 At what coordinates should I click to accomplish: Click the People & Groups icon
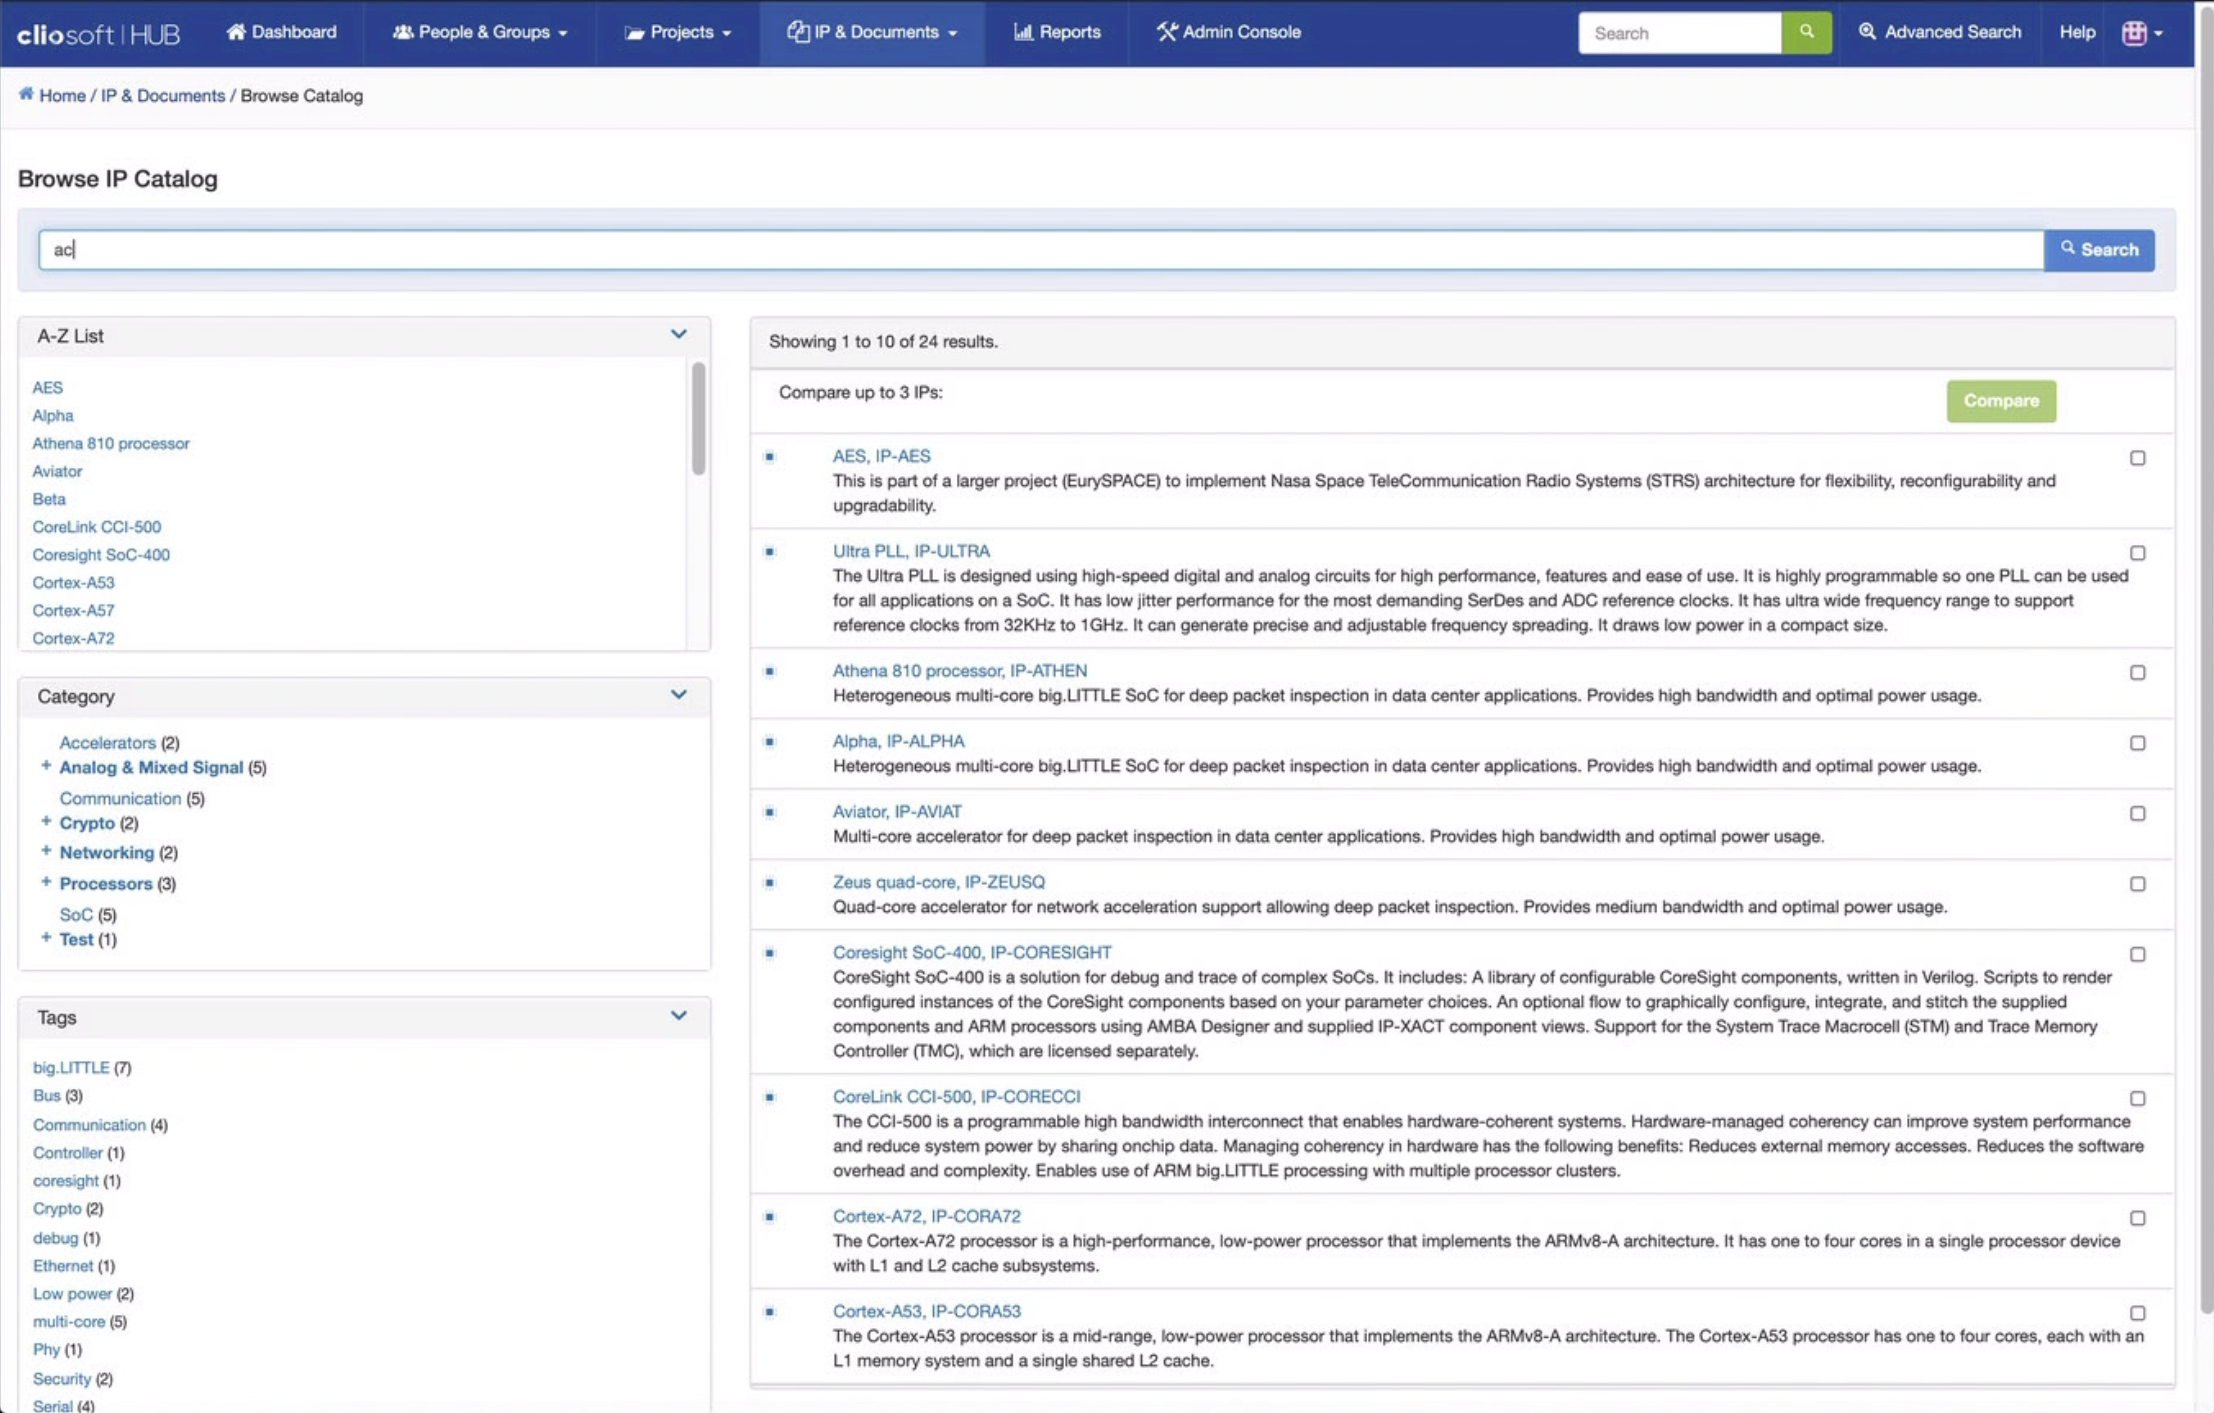403,32
